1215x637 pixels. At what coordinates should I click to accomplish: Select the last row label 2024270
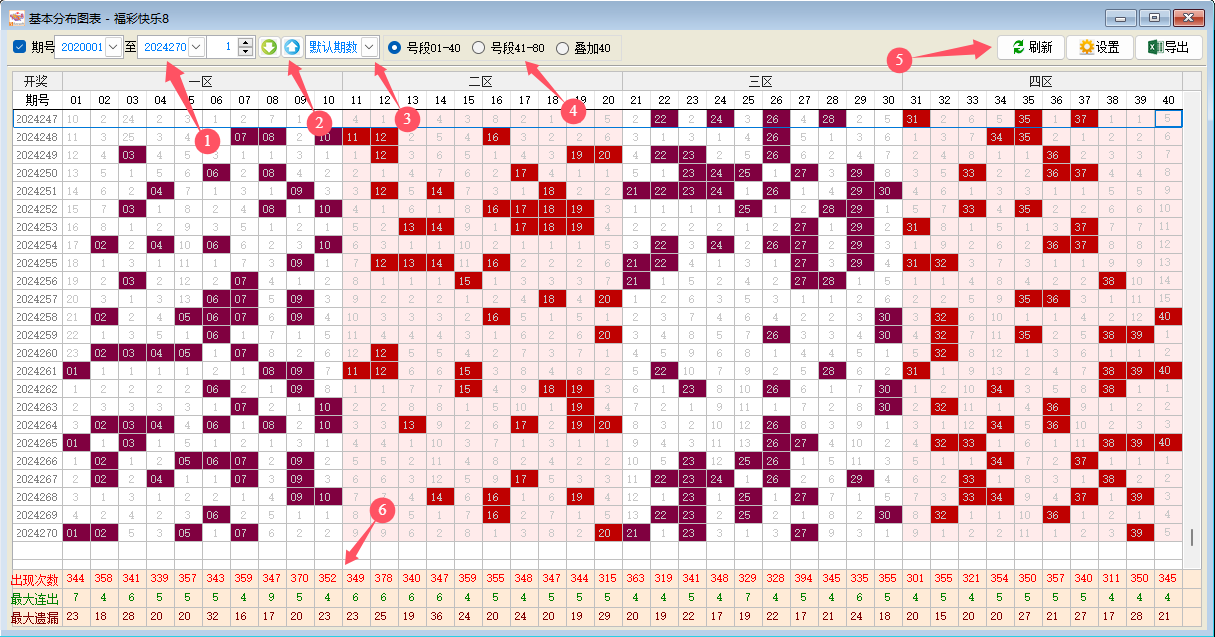(x=37, y=532)
